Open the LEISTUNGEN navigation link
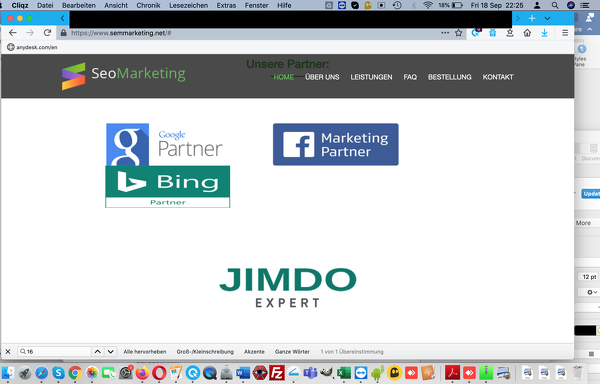 [x=371, y=77]
